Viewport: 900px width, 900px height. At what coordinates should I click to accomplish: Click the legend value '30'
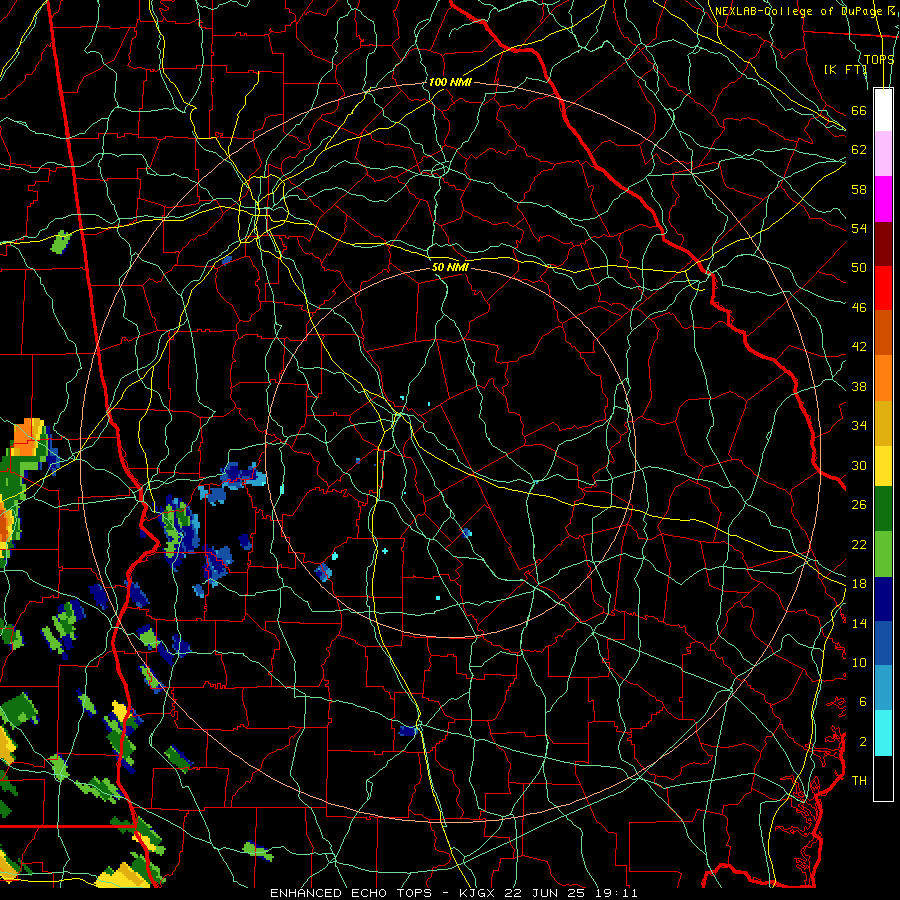point(859,465)
